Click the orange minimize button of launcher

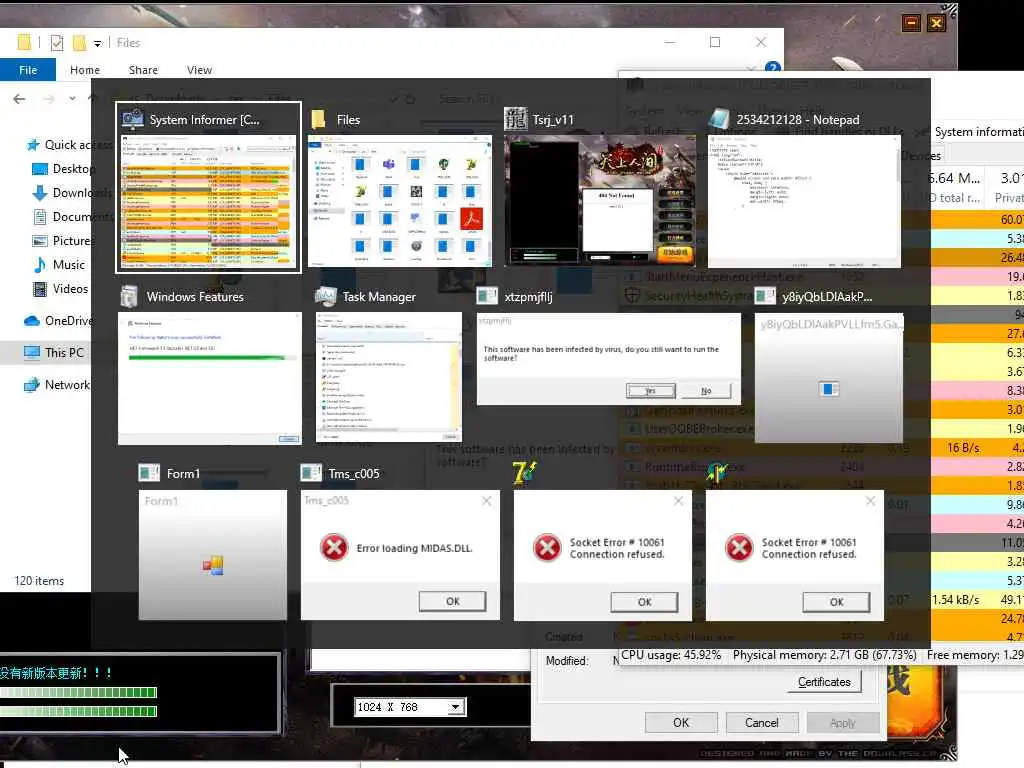pos(911,24)
